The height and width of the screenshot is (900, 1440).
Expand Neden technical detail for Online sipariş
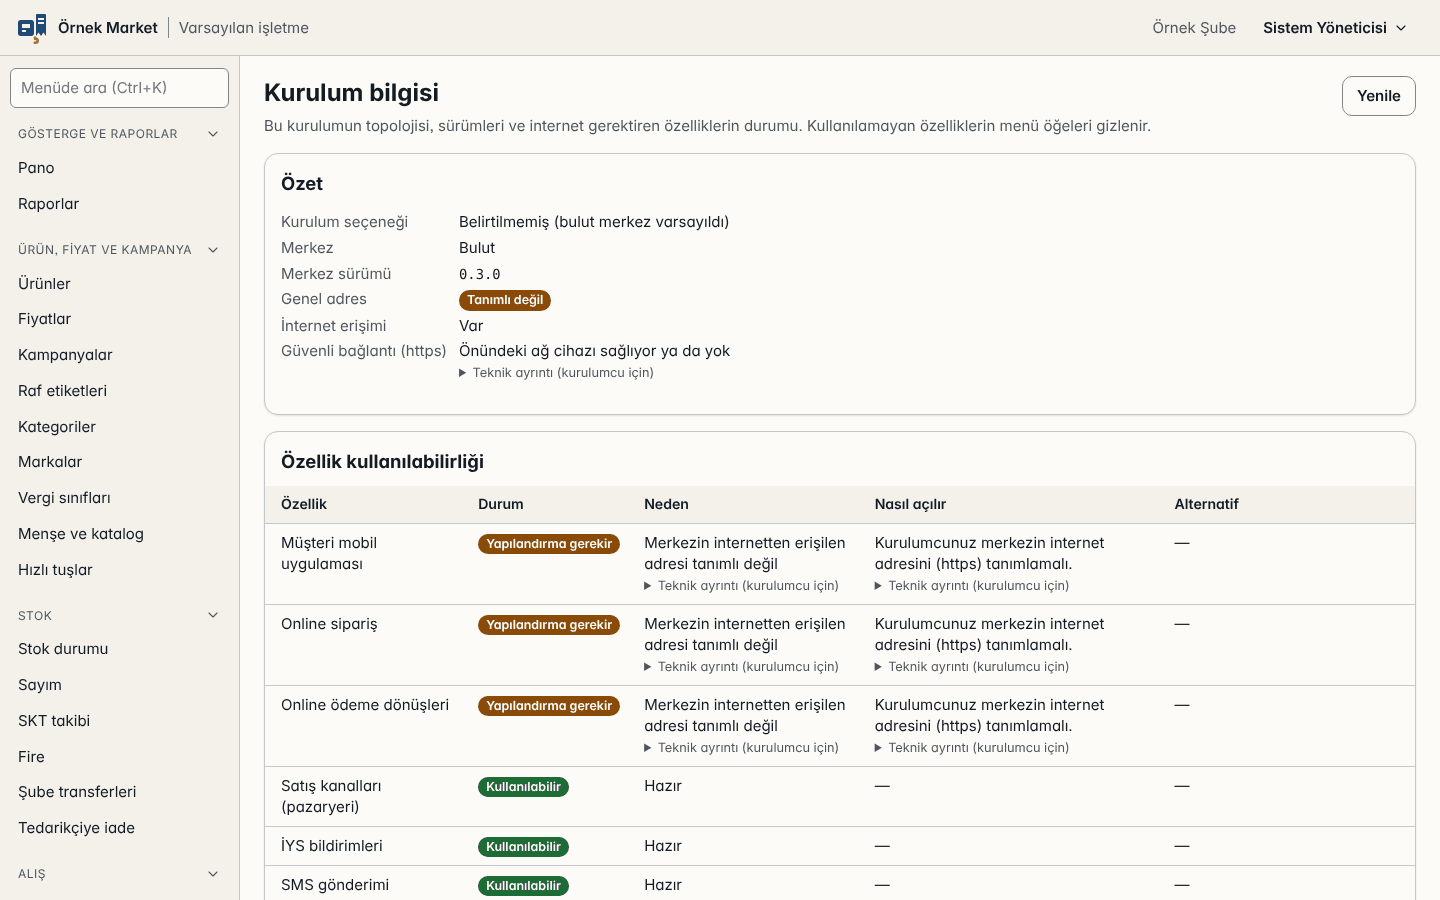coord(741,667)
